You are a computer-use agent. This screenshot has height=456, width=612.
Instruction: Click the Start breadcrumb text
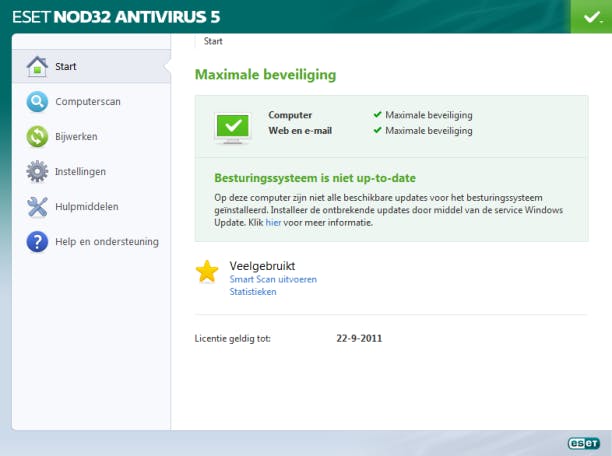pyautogui.click(x=213, y=41)
